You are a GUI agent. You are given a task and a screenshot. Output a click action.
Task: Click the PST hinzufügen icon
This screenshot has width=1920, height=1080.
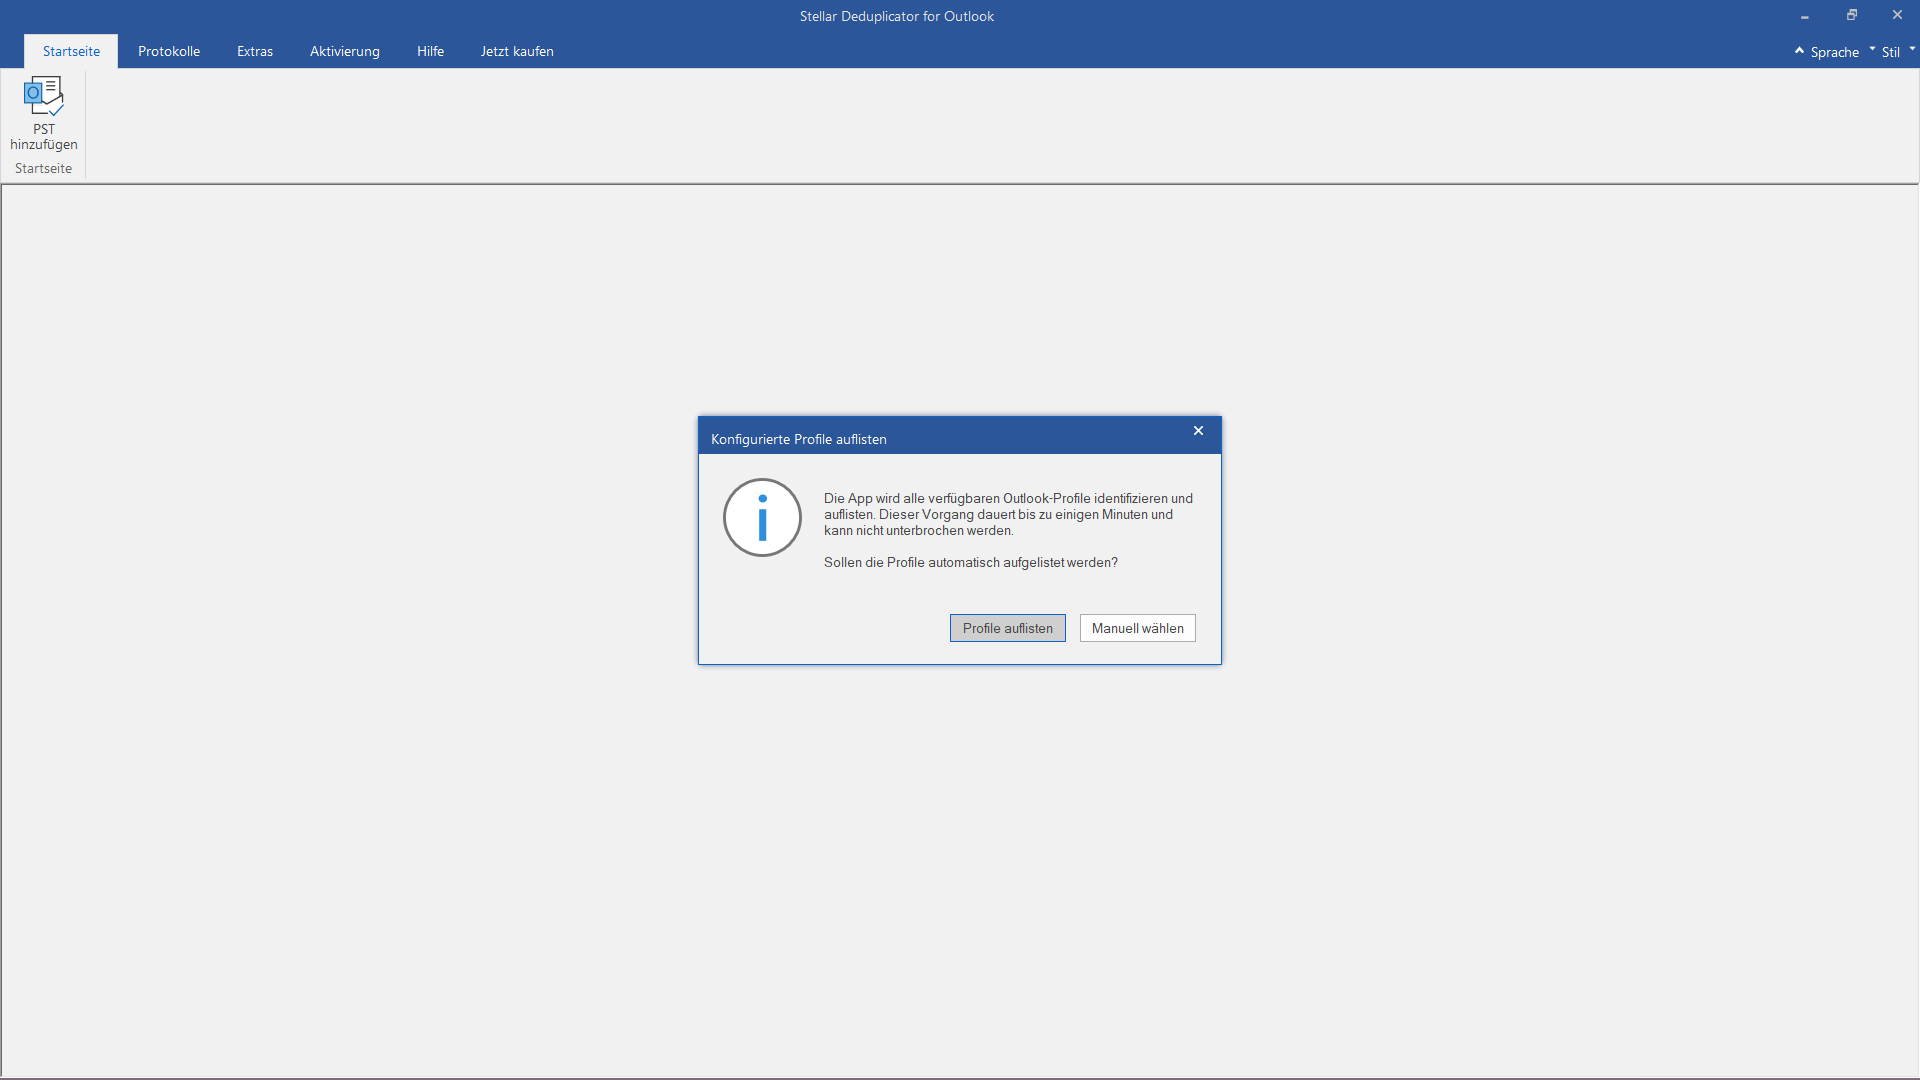43,113
